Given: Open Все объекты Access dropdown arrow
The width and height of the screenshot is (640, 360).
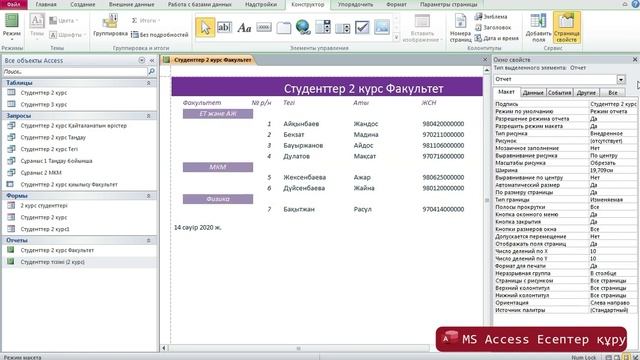Looking at the screenshot, I should point(142,60).
